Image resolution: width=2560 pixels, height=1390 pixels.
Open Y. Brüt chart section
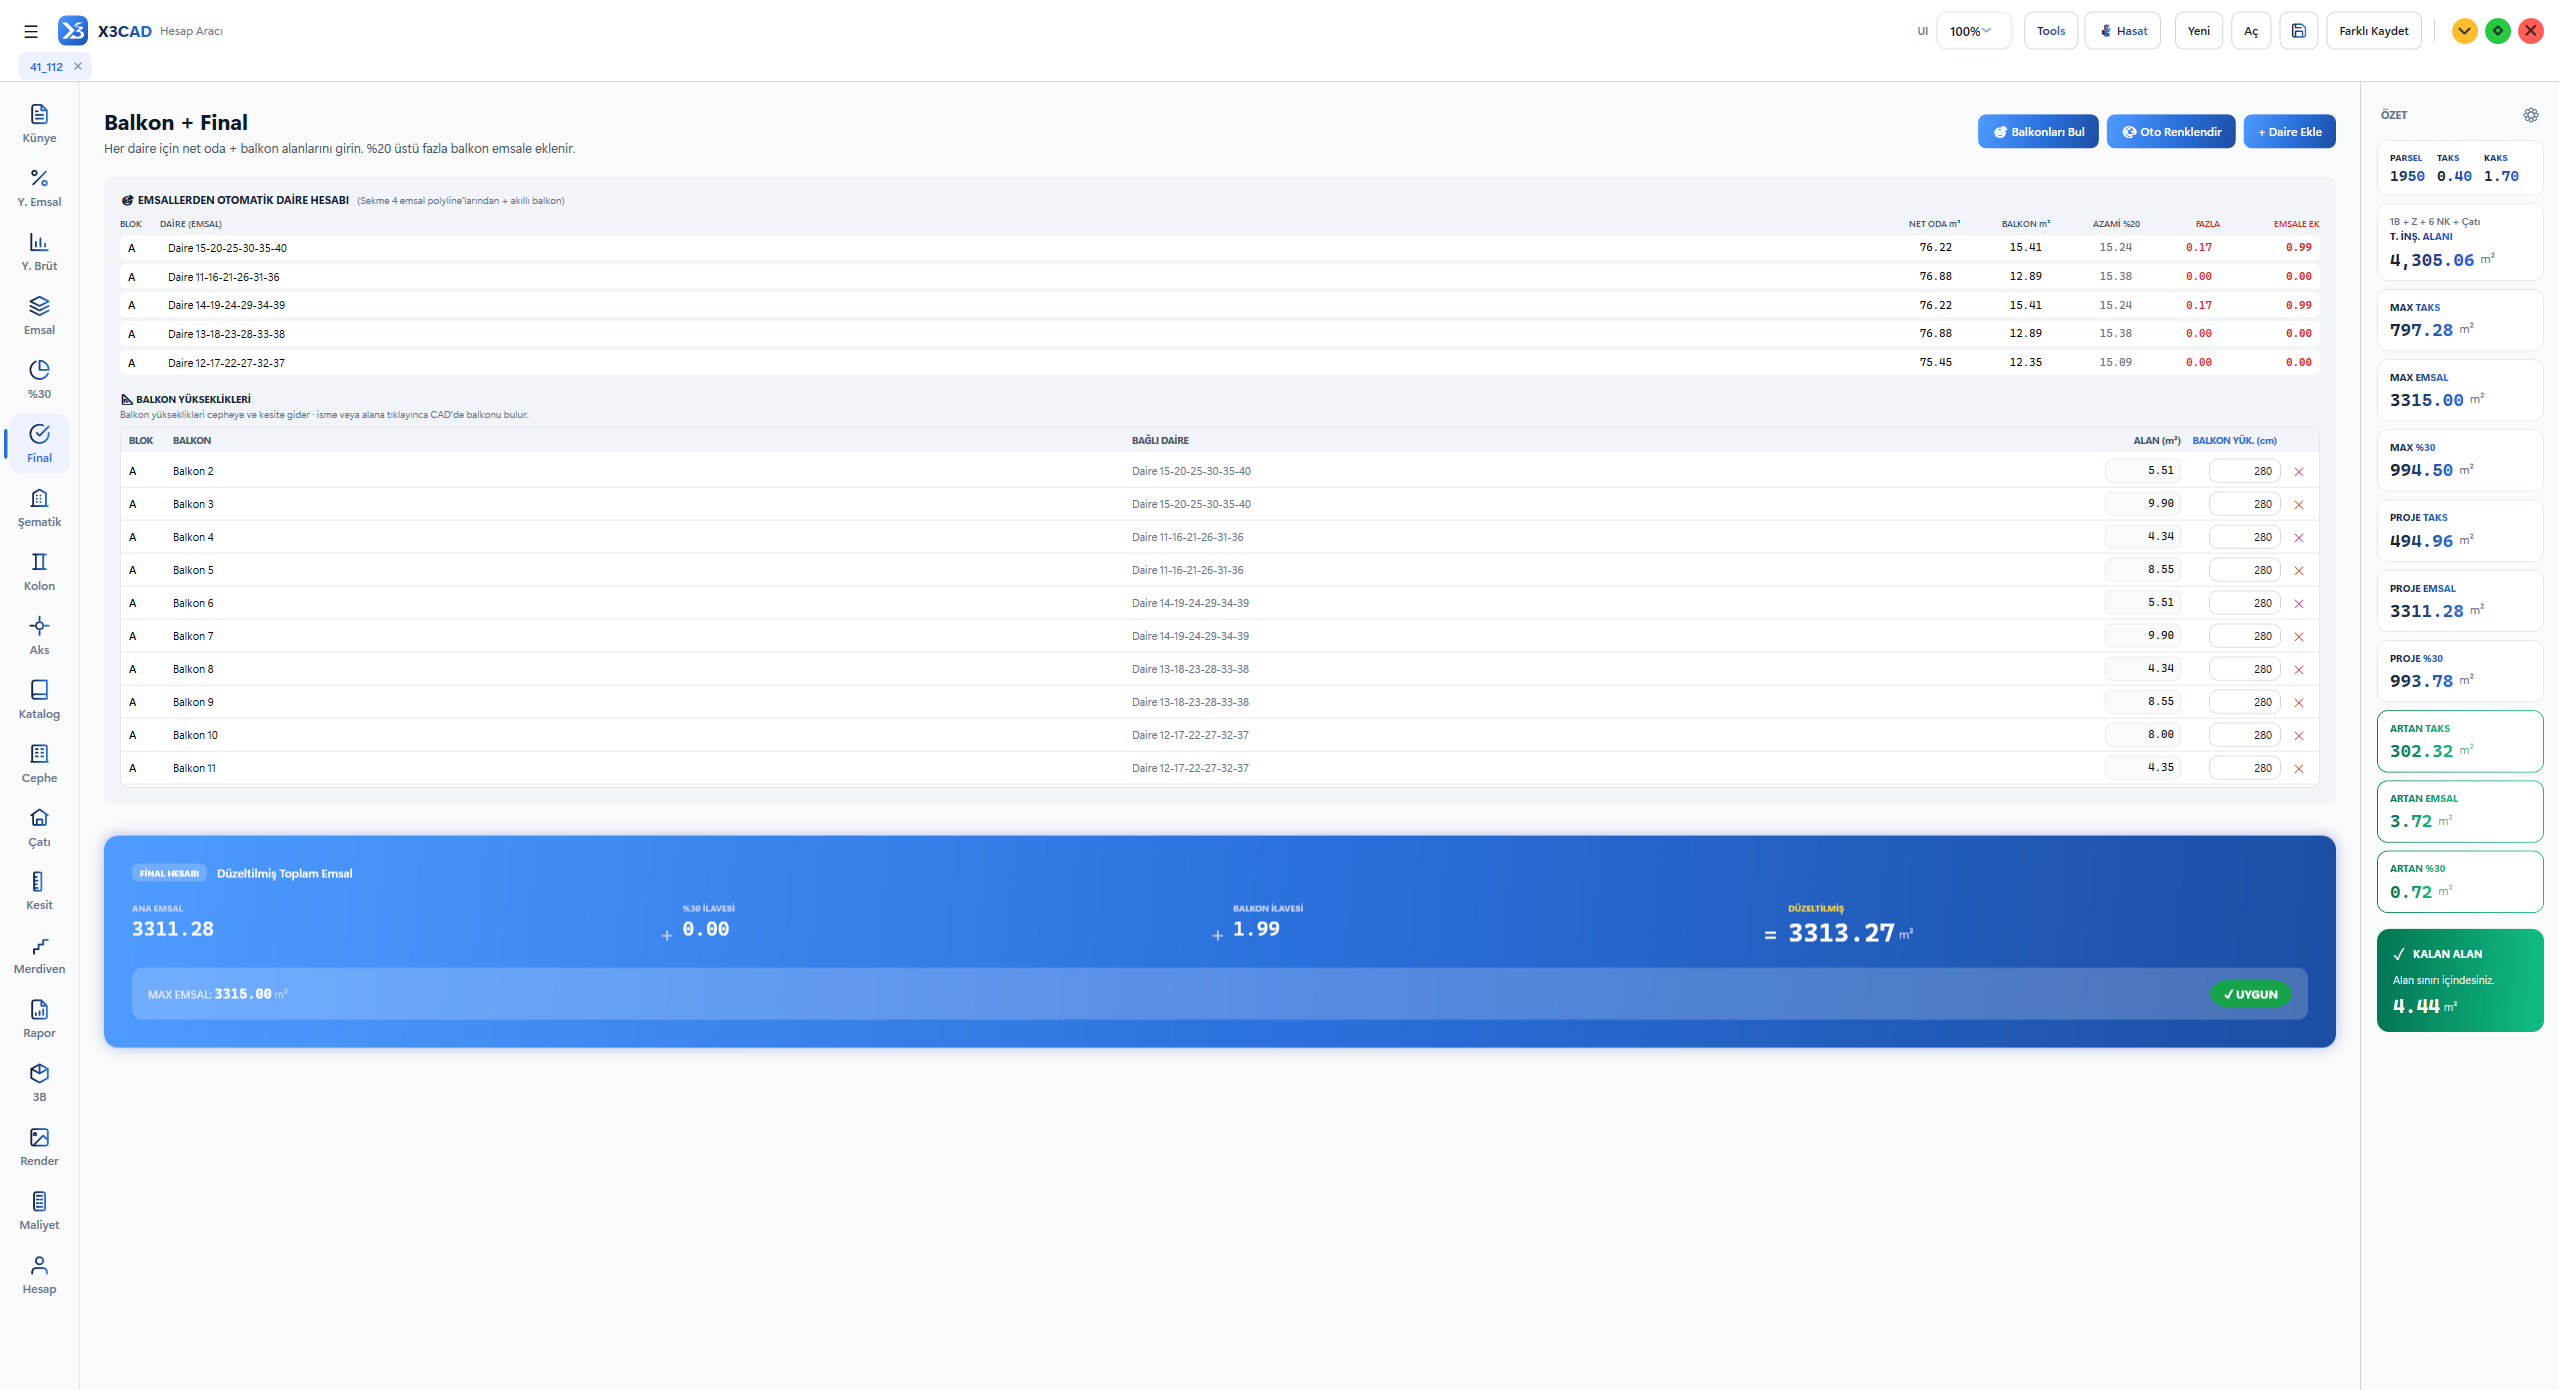39,251
